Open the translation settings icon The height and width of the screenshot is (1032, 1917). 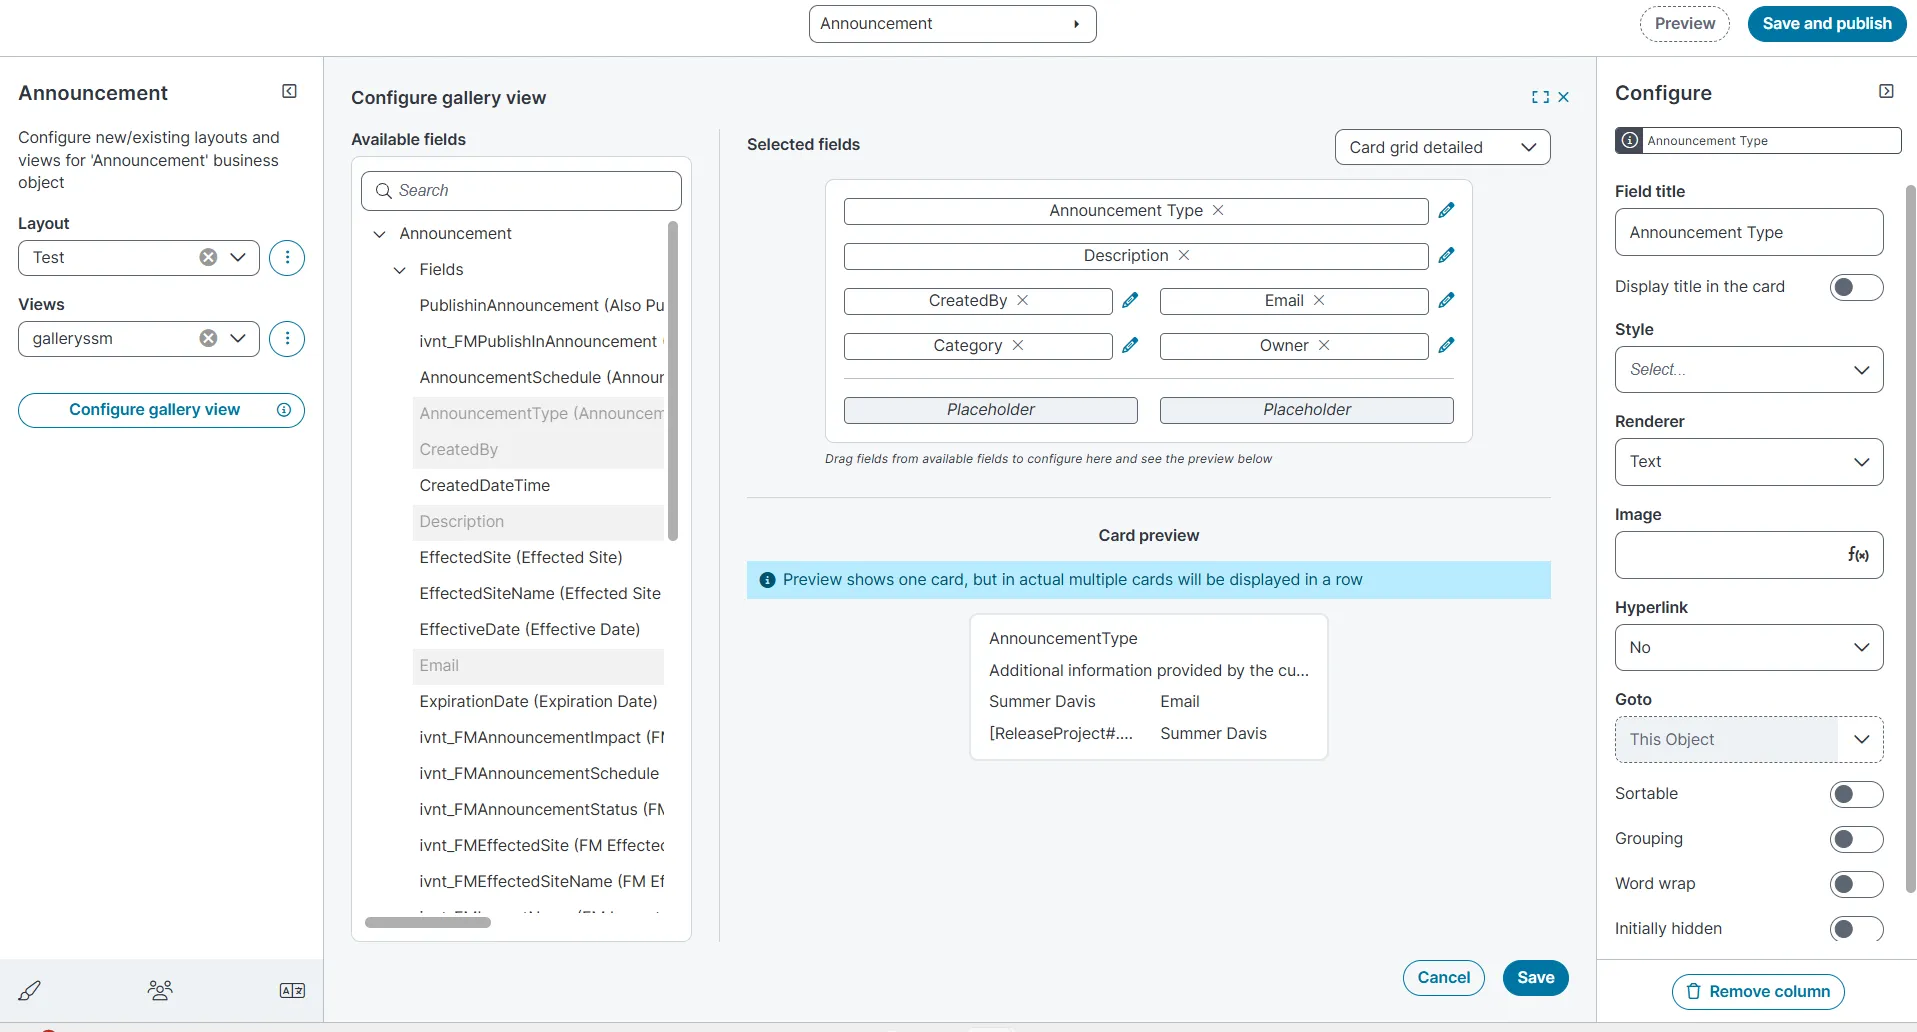[292, 991]
